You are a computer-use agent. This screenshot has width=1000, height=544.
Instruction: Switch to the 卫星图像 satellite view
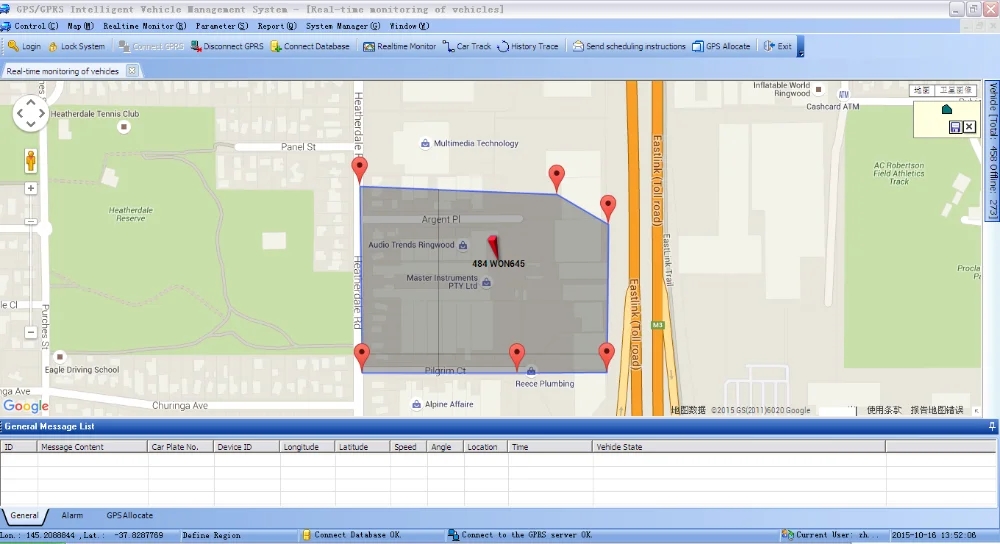pos(955,90)
